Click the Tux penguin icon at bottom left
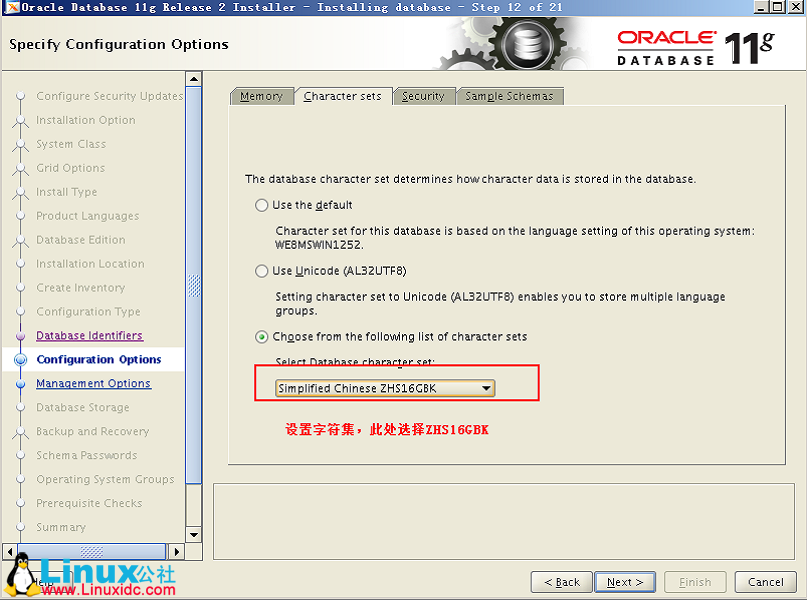This screenshot has width=807, height=600. [20, 572]
